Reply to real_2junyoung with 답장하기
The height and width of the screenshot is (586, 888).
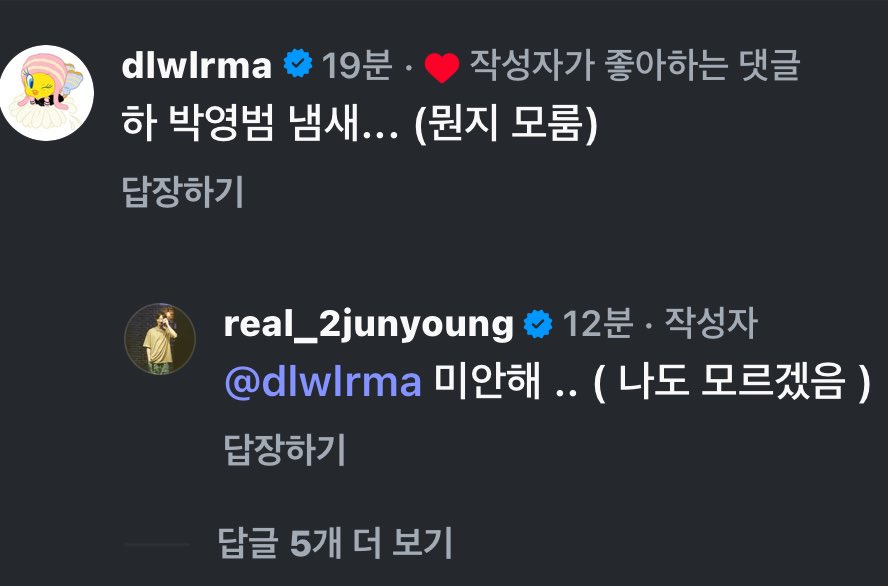(285, 450)
